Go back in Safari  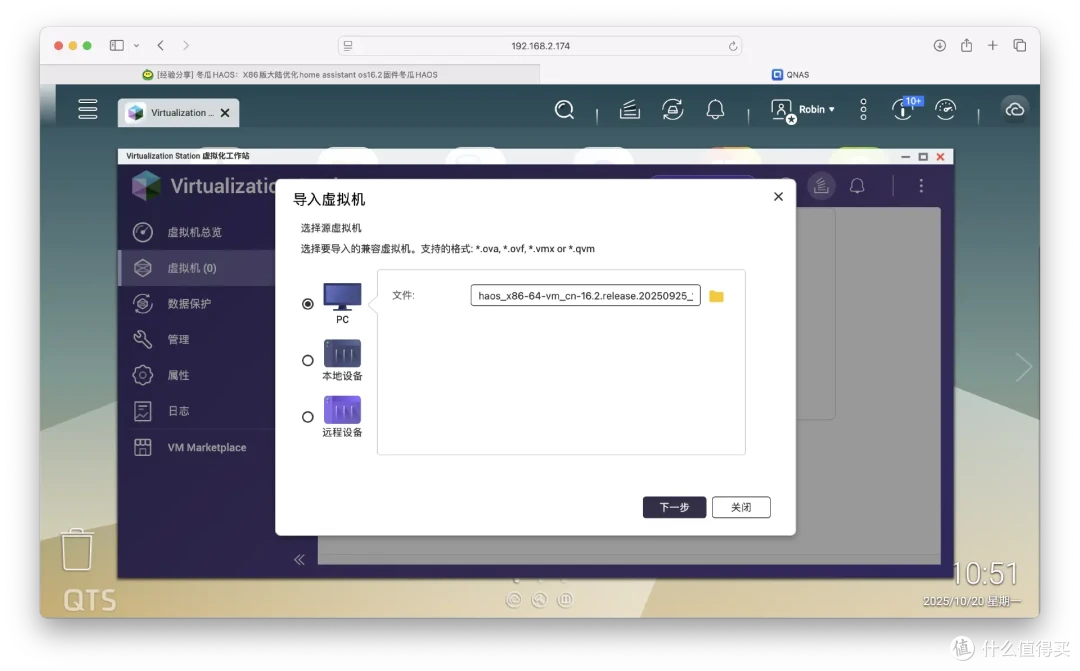coord(160,45)
